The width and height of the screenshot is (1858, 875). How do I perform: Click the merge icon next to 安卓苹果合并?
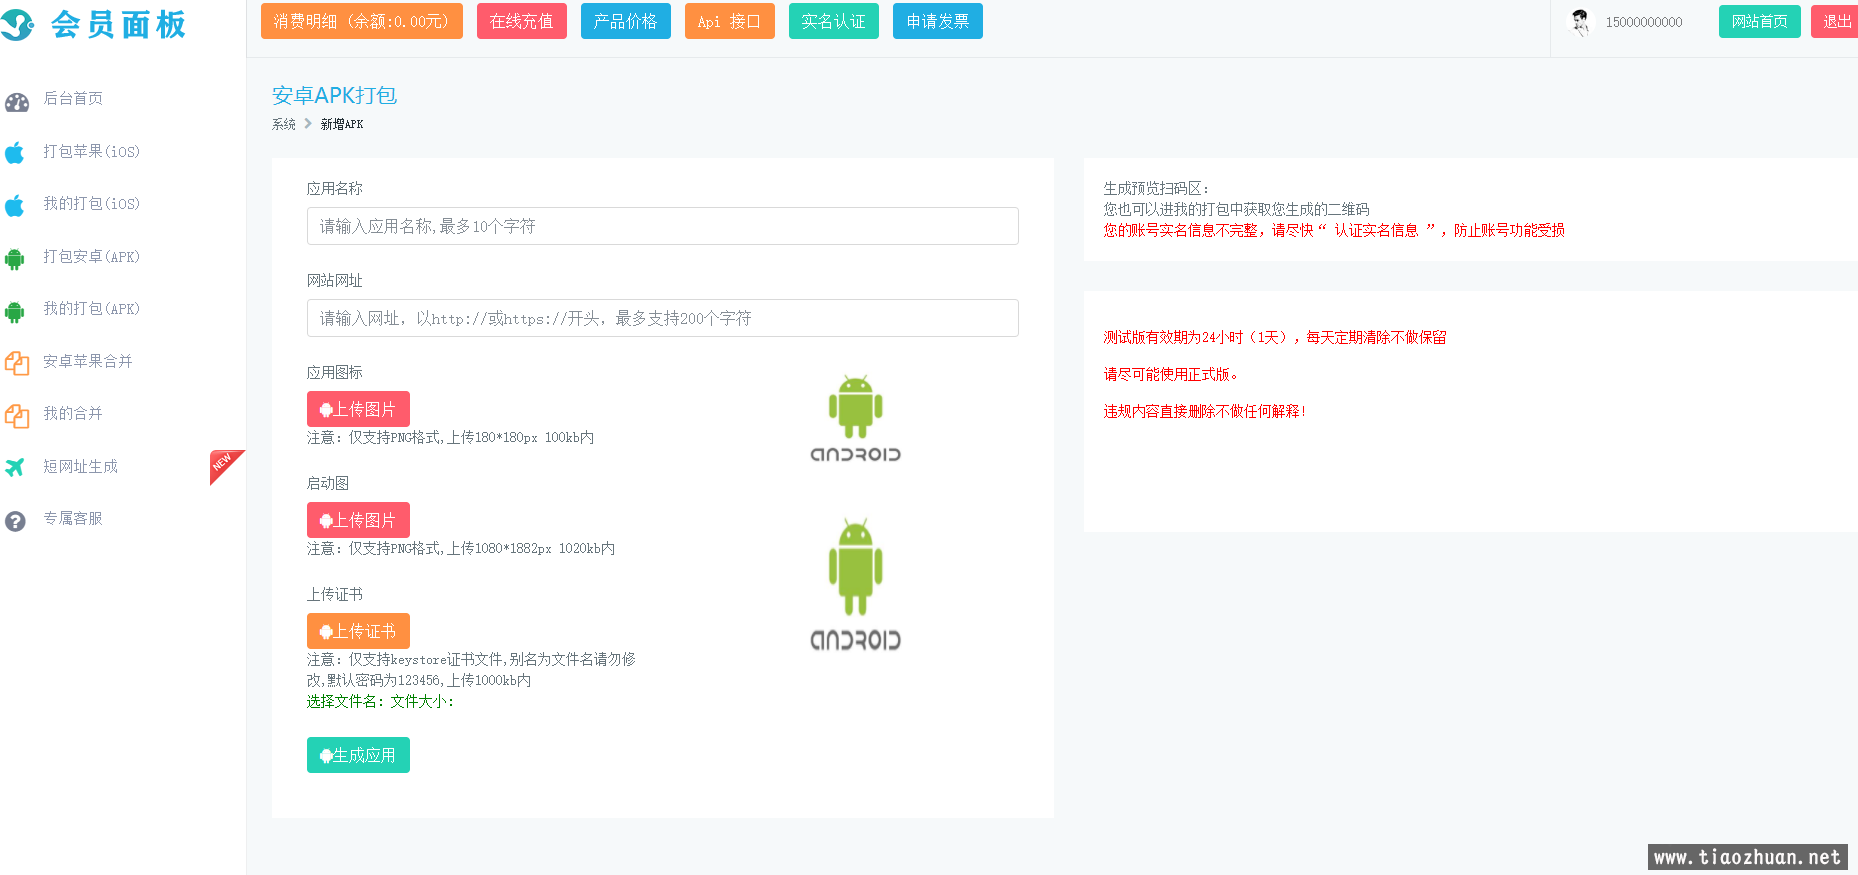click(16, 363)
